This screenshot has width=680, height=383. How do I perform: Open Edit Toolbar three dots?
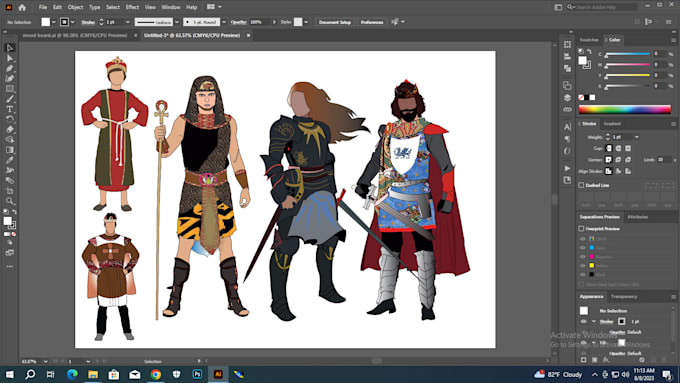pyautogui.click(x=10, y=266)
